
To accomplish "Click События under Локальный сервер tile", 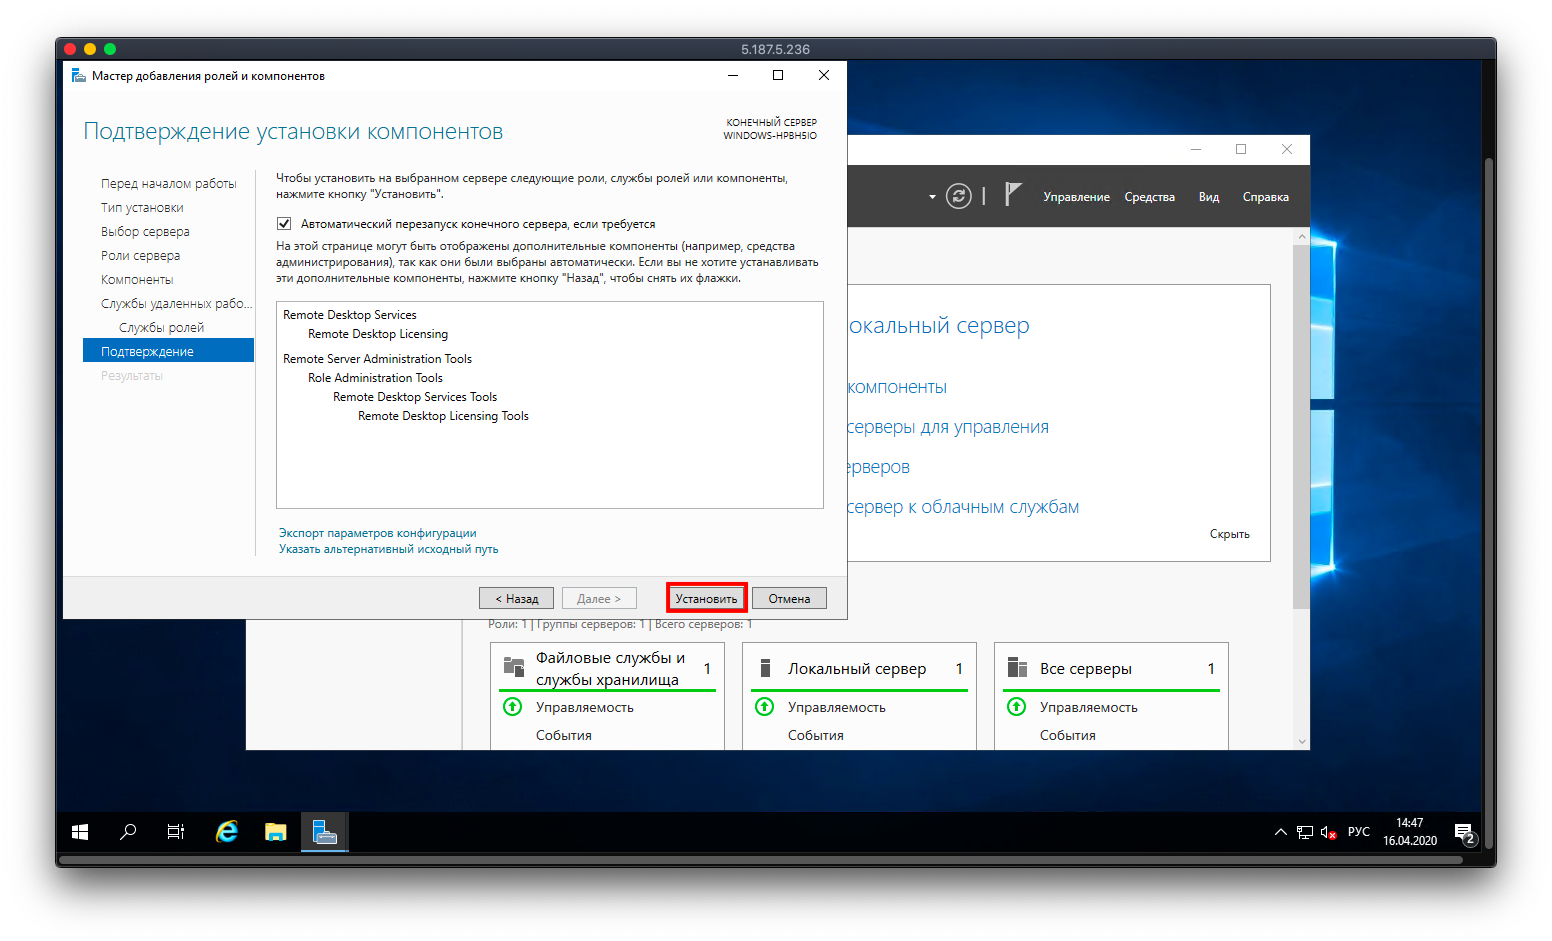I will (816, 735).
